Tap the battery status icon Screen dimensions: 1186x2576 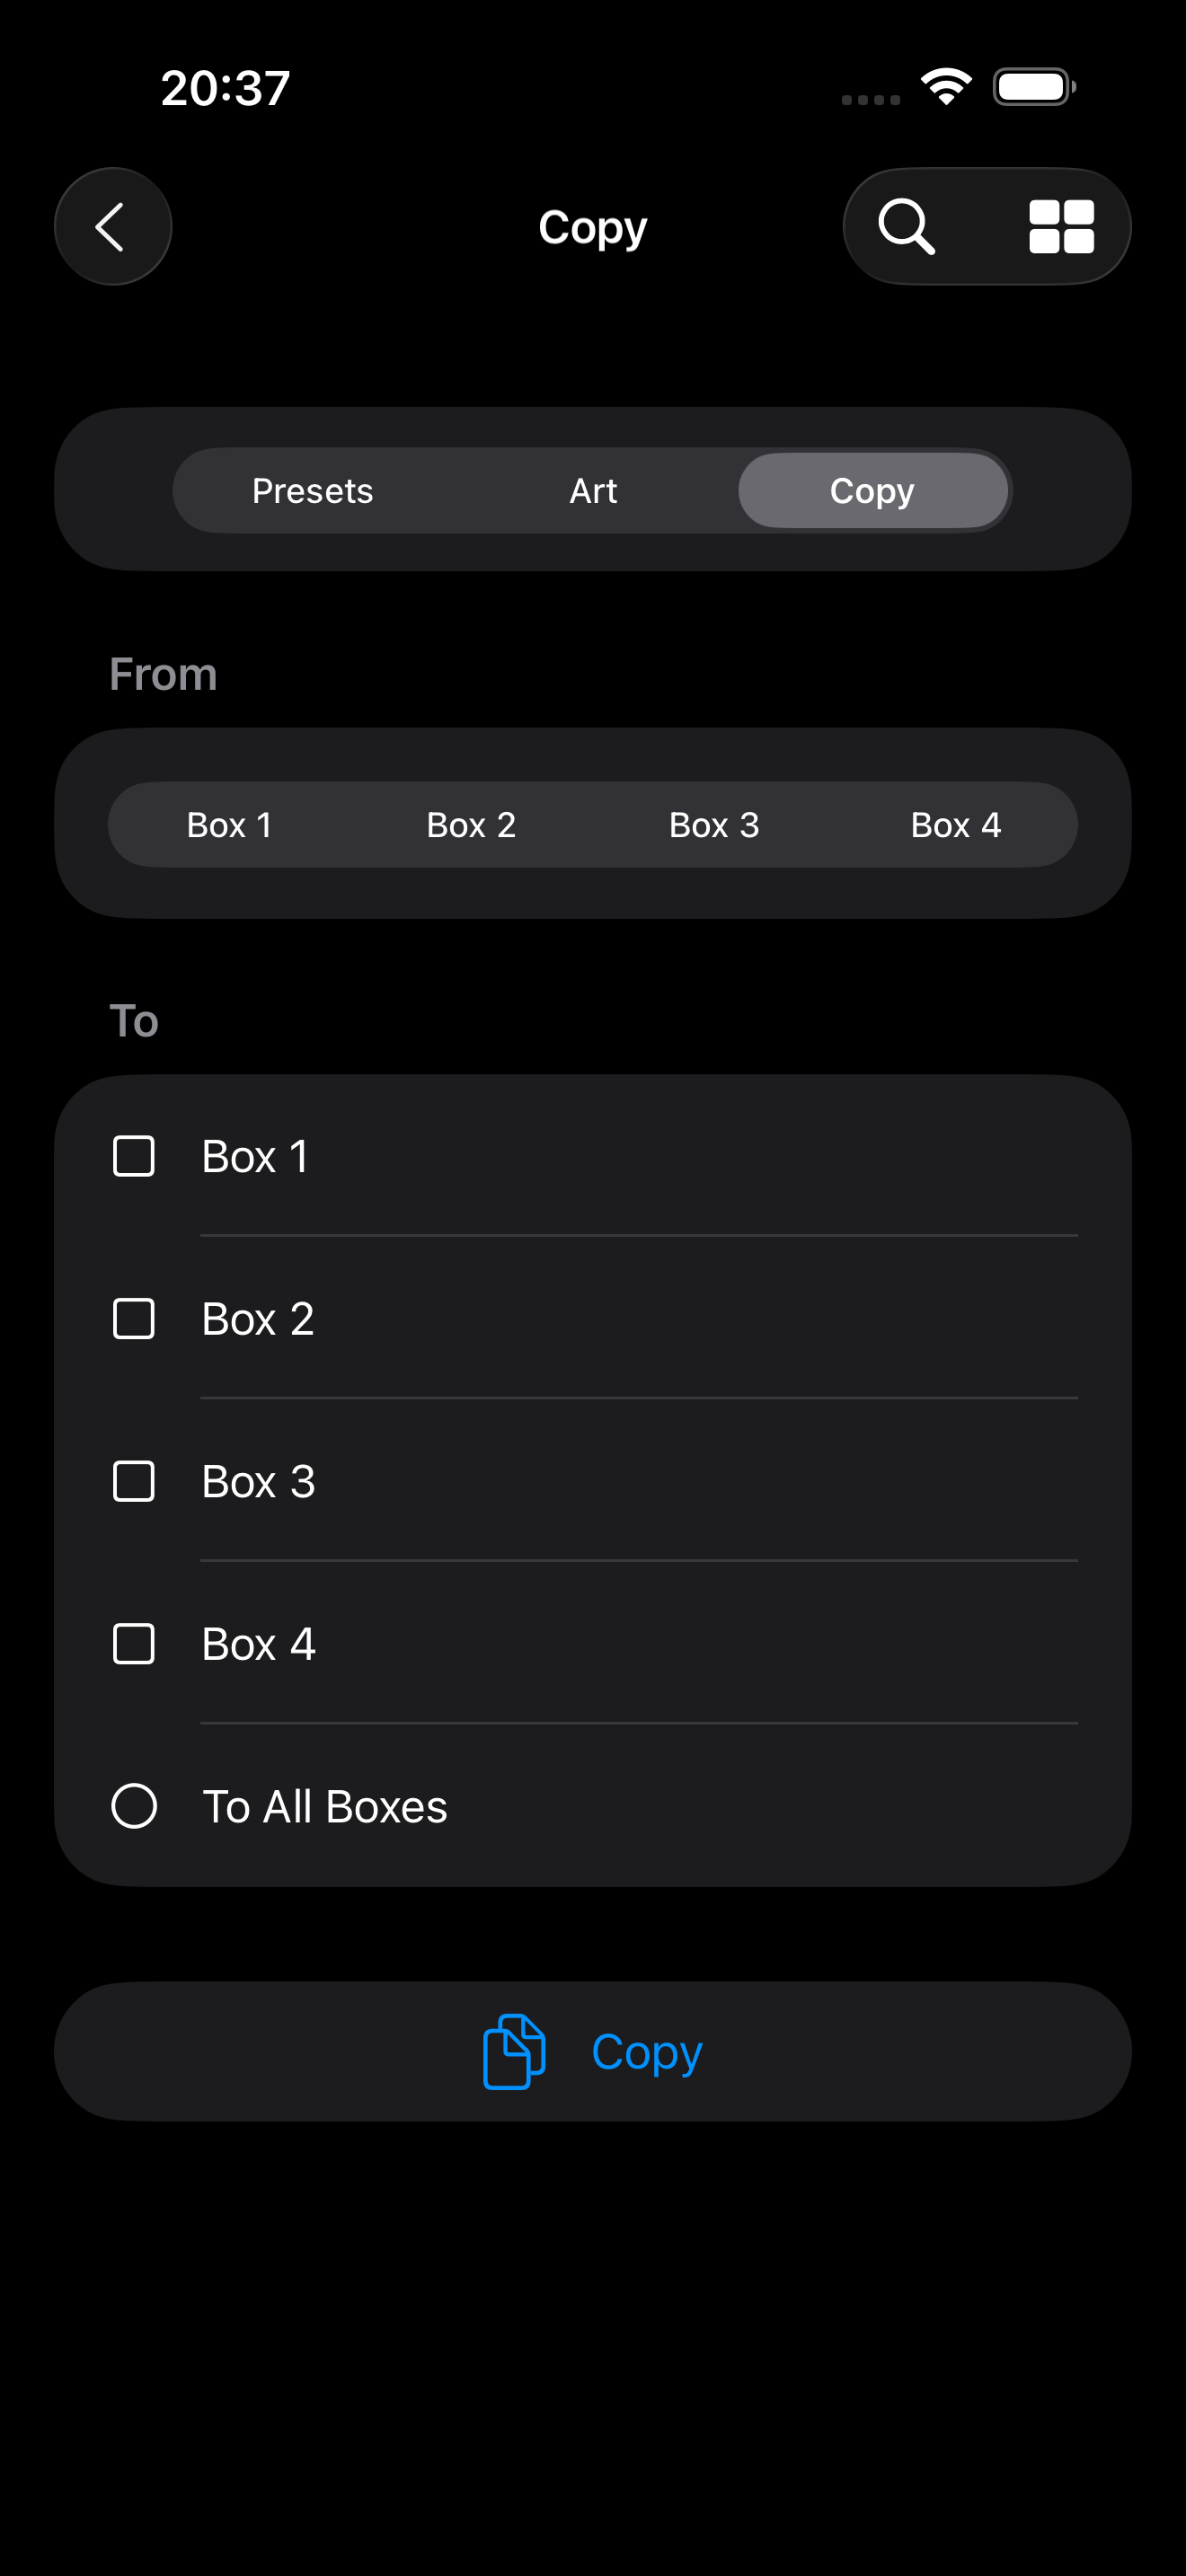1033,86
